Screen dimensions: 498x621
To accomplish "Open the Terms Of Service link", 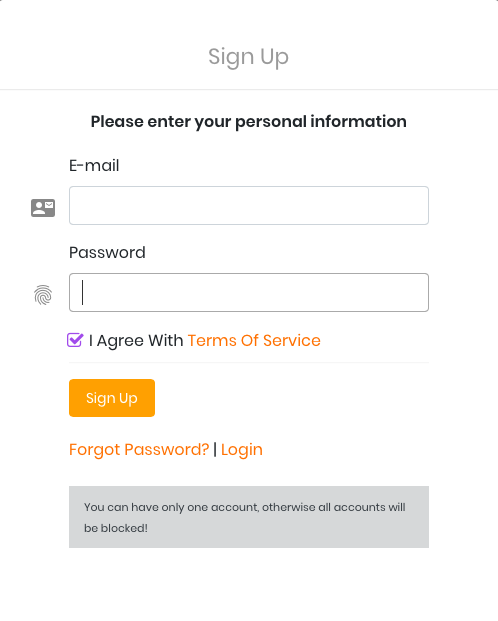I will [254, 341].
